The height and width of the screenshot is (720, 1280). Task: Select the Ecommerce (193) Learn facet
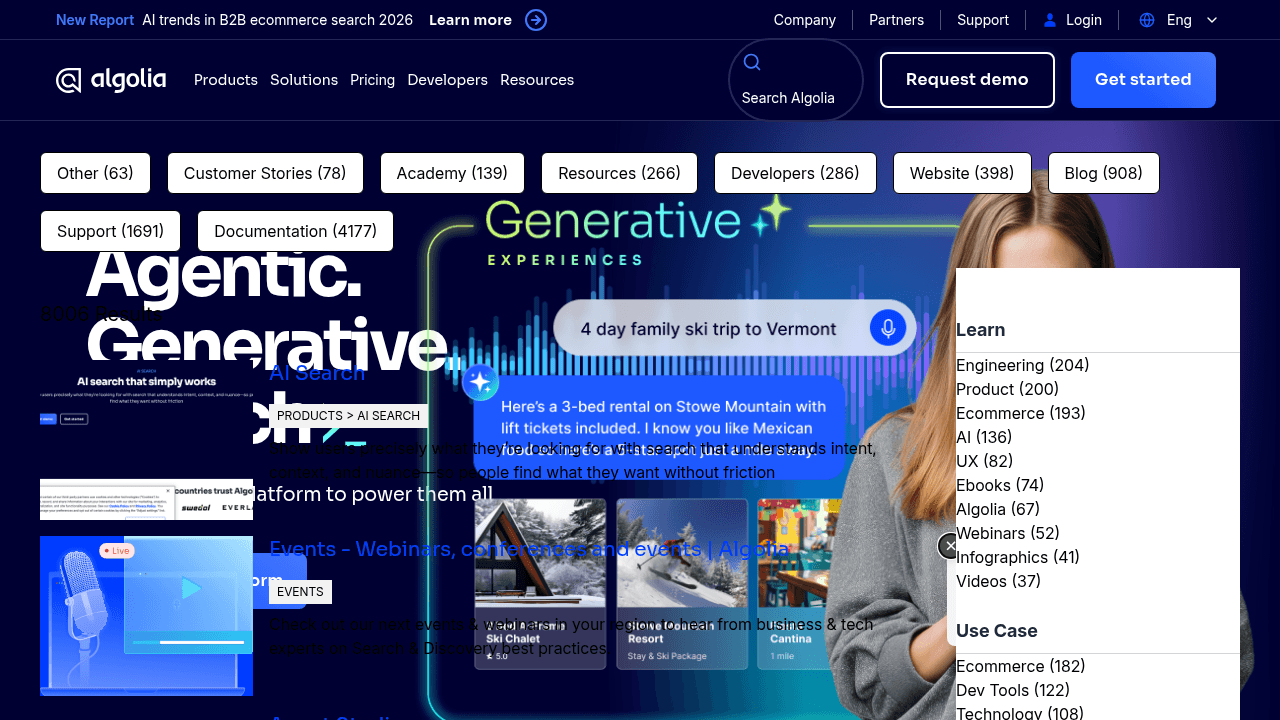pyautogui.click(x=1021, y=413)
